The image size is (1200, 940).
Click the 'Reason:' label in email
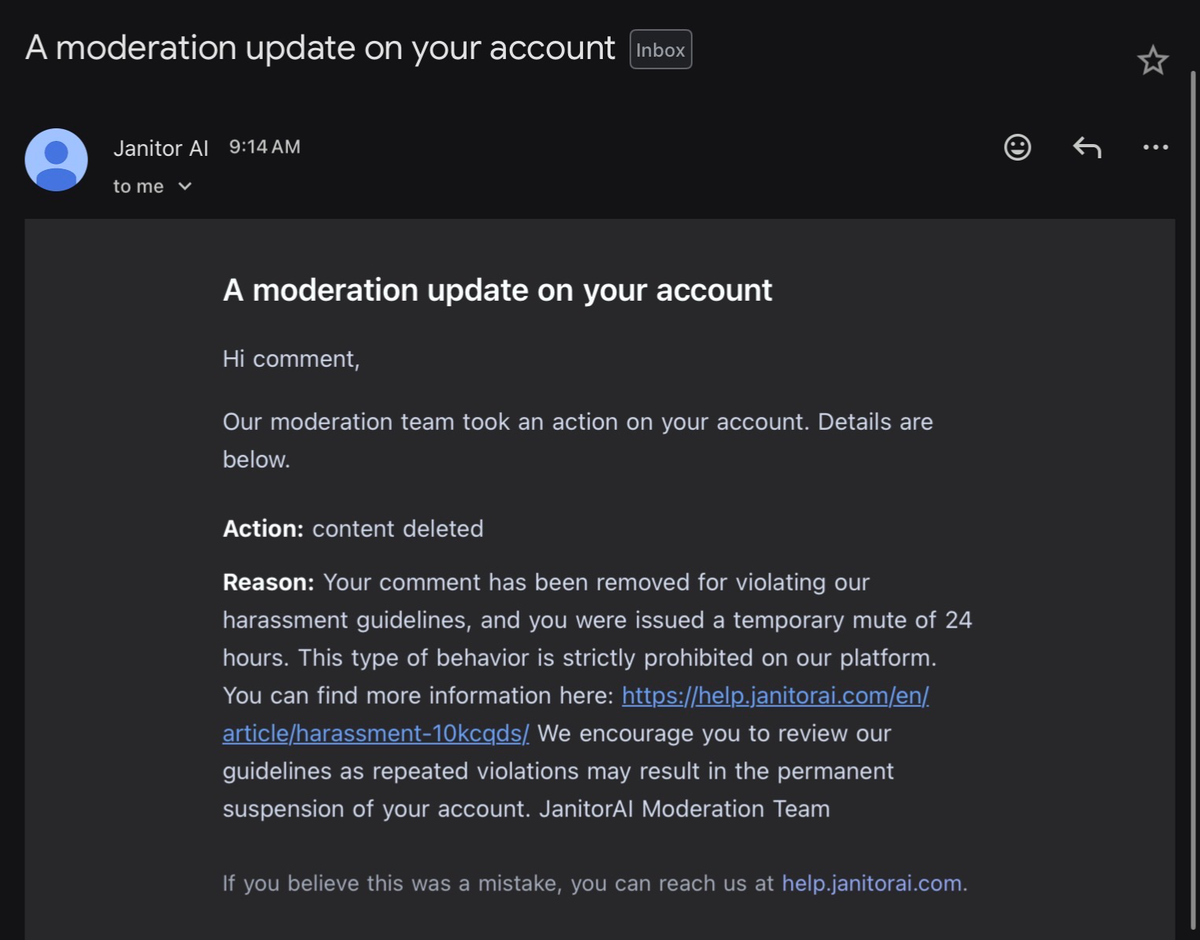tap(269, 582)
